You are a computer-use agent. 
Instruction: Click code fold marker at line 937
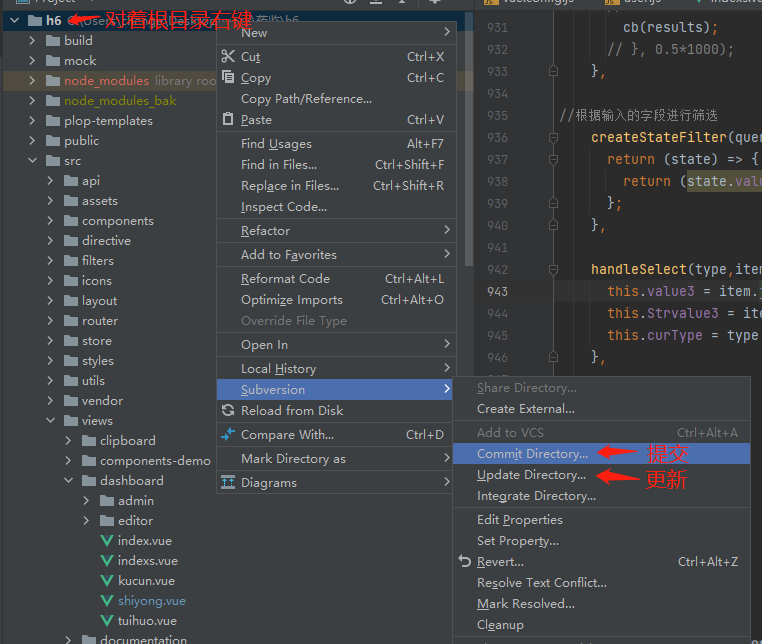coord(551,159)
